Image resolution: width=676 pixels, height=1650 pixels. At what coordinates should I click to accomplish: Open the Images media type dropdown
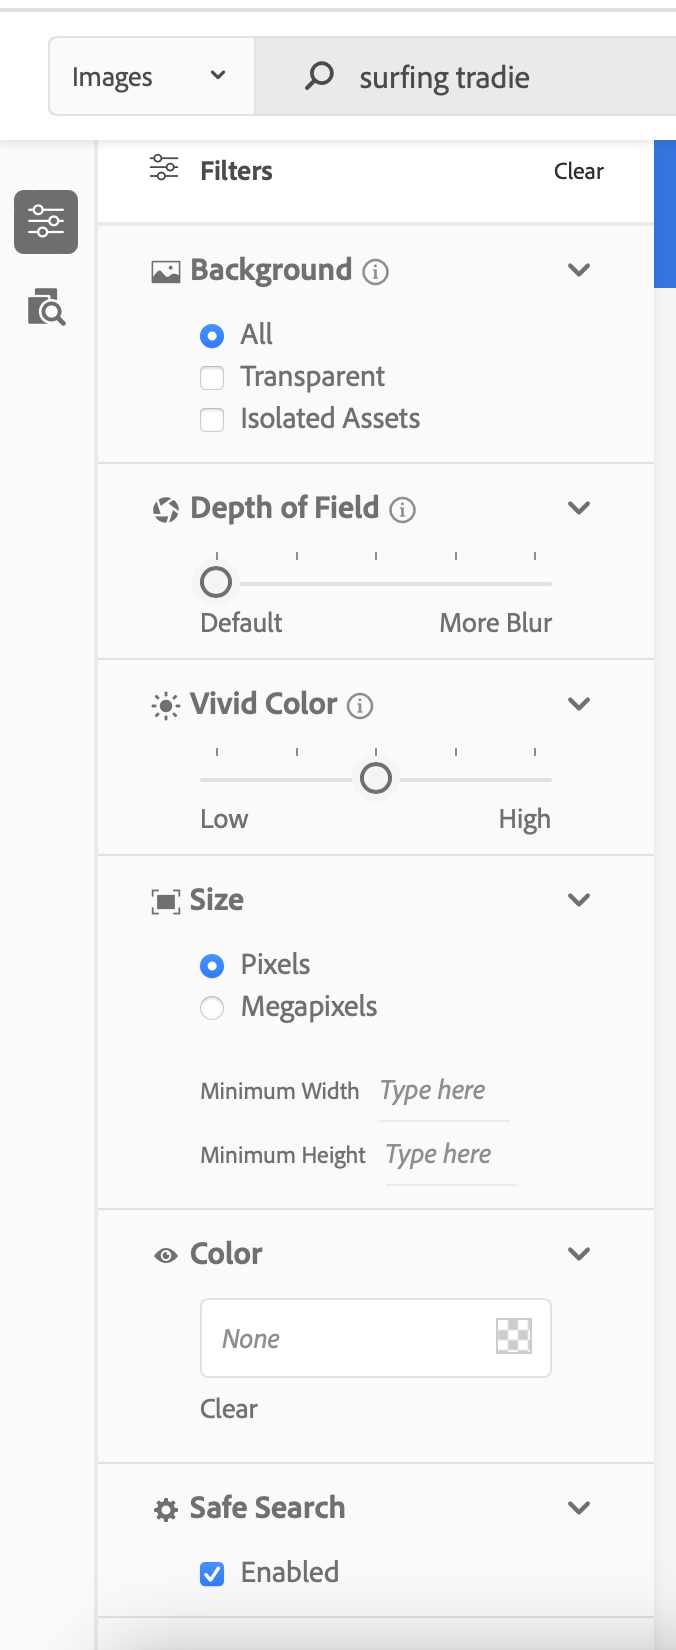tap(150, 75)
